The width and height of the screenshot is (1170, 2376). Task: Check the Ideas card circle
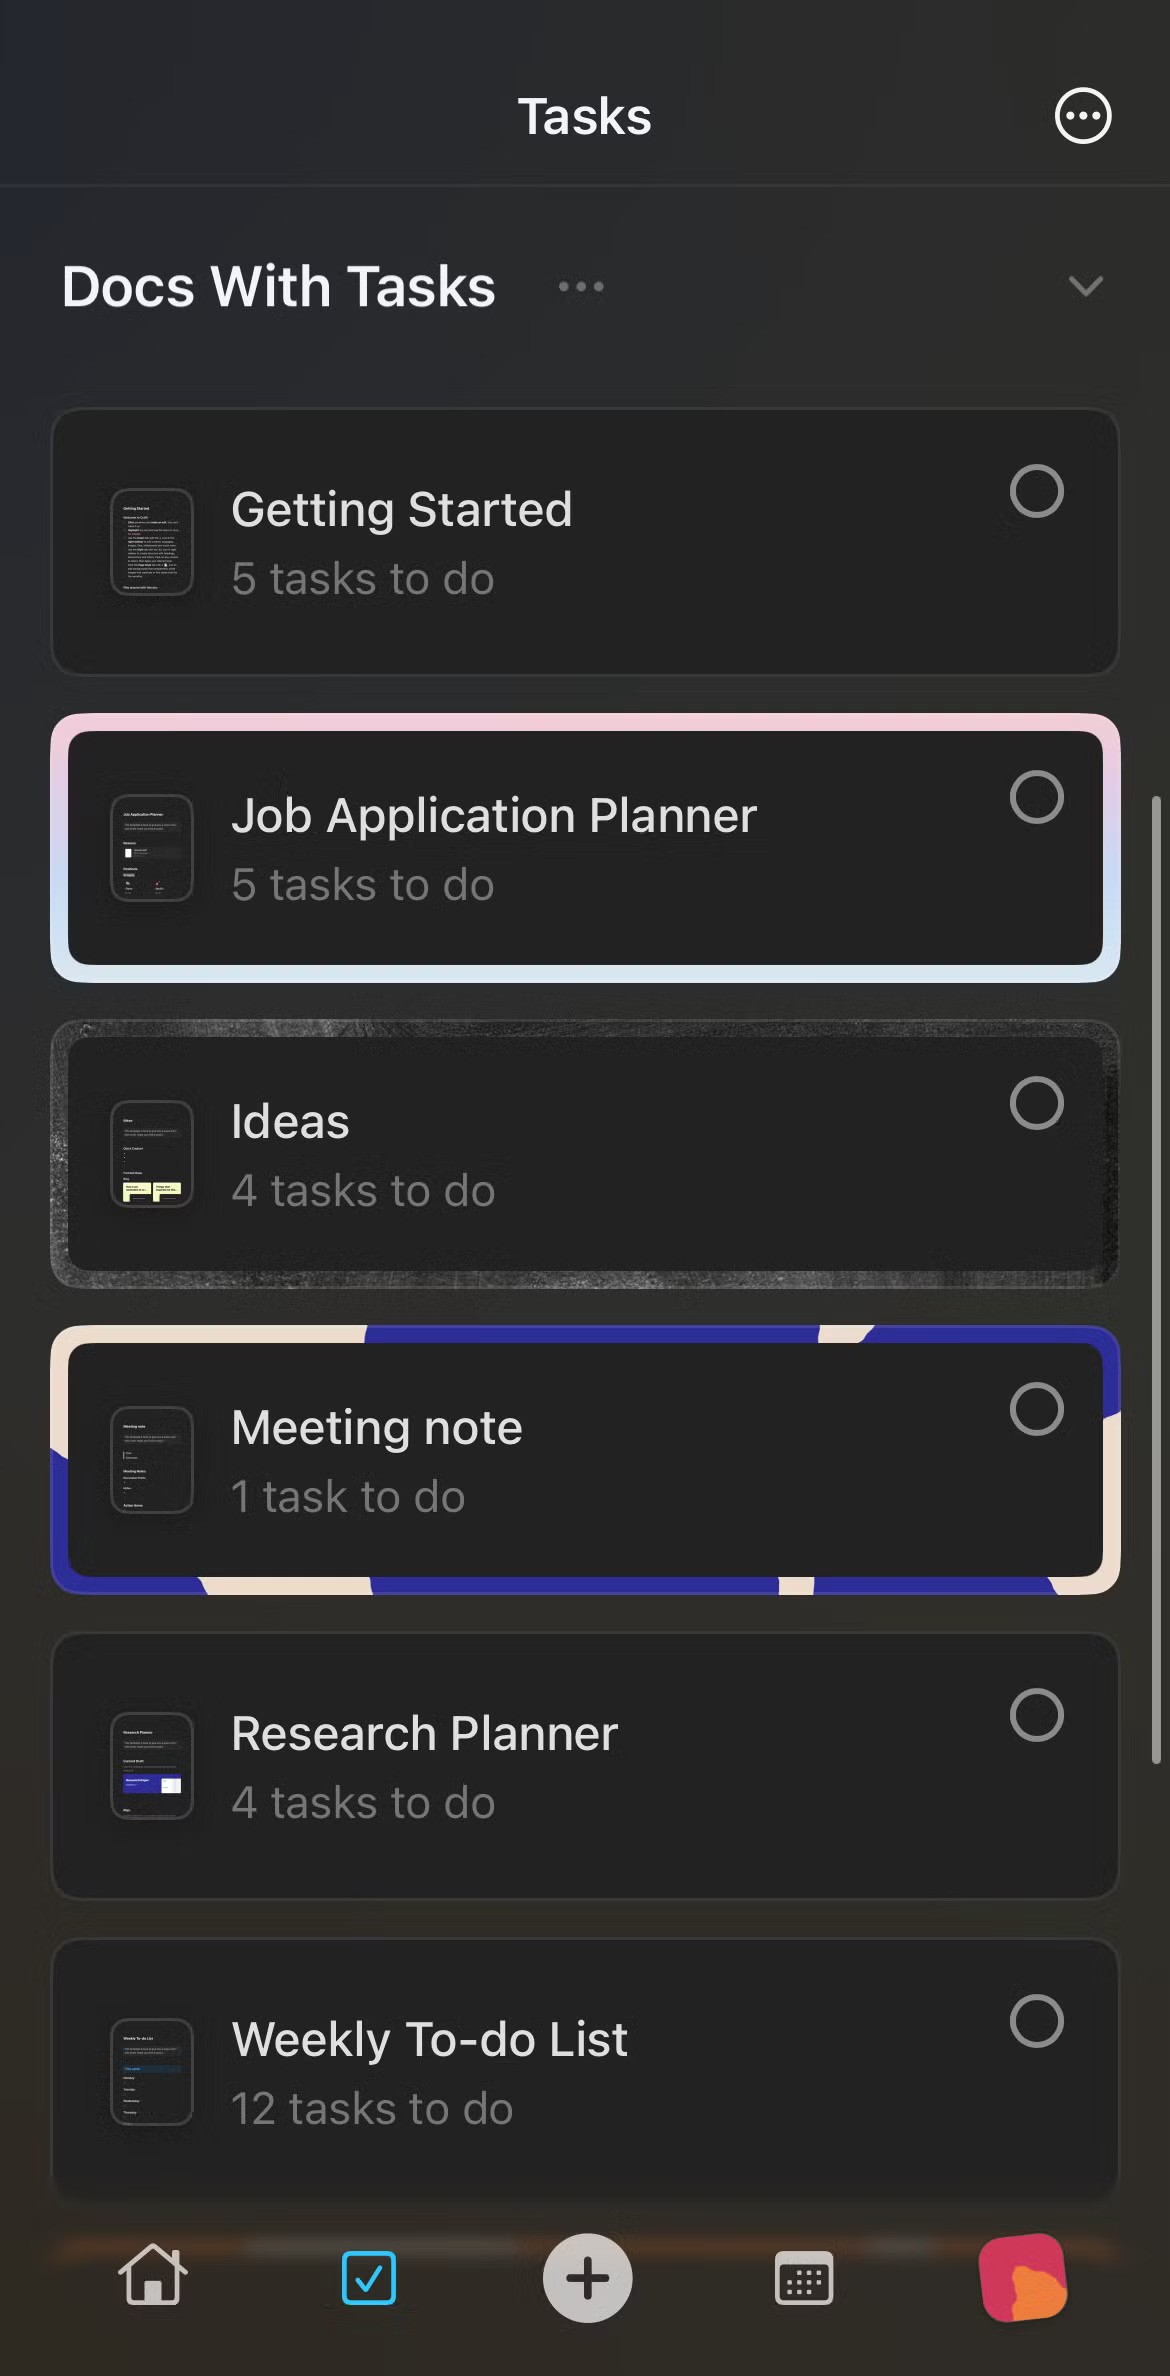click(x=1036, y=1103)
